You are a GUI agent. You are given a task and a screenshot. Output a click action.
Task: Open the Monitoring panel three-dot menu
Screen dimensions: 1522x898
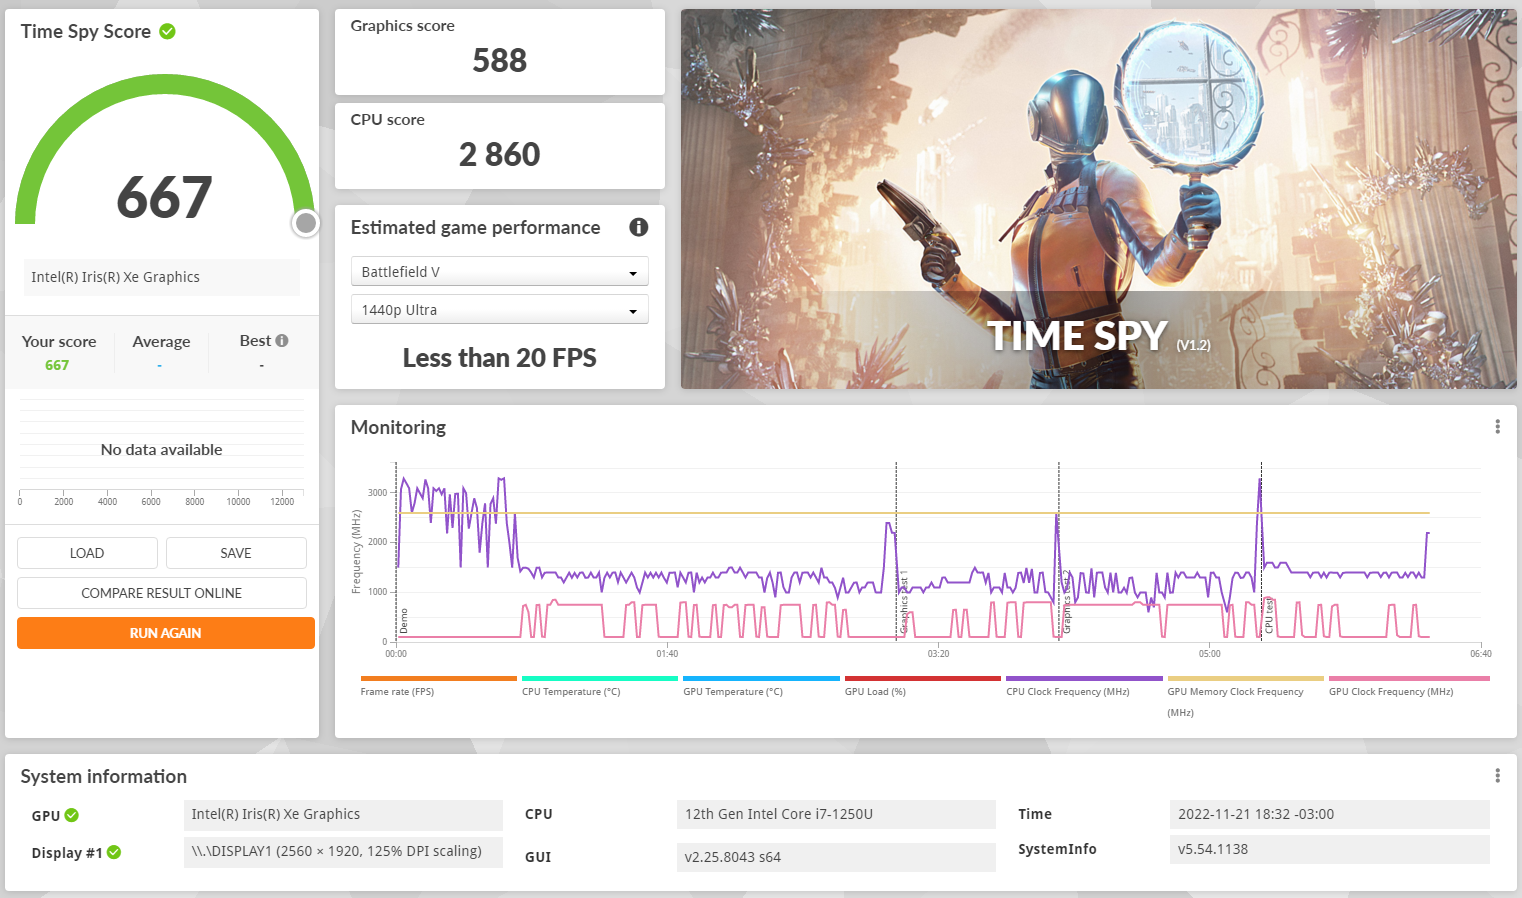click(1497, 427)
